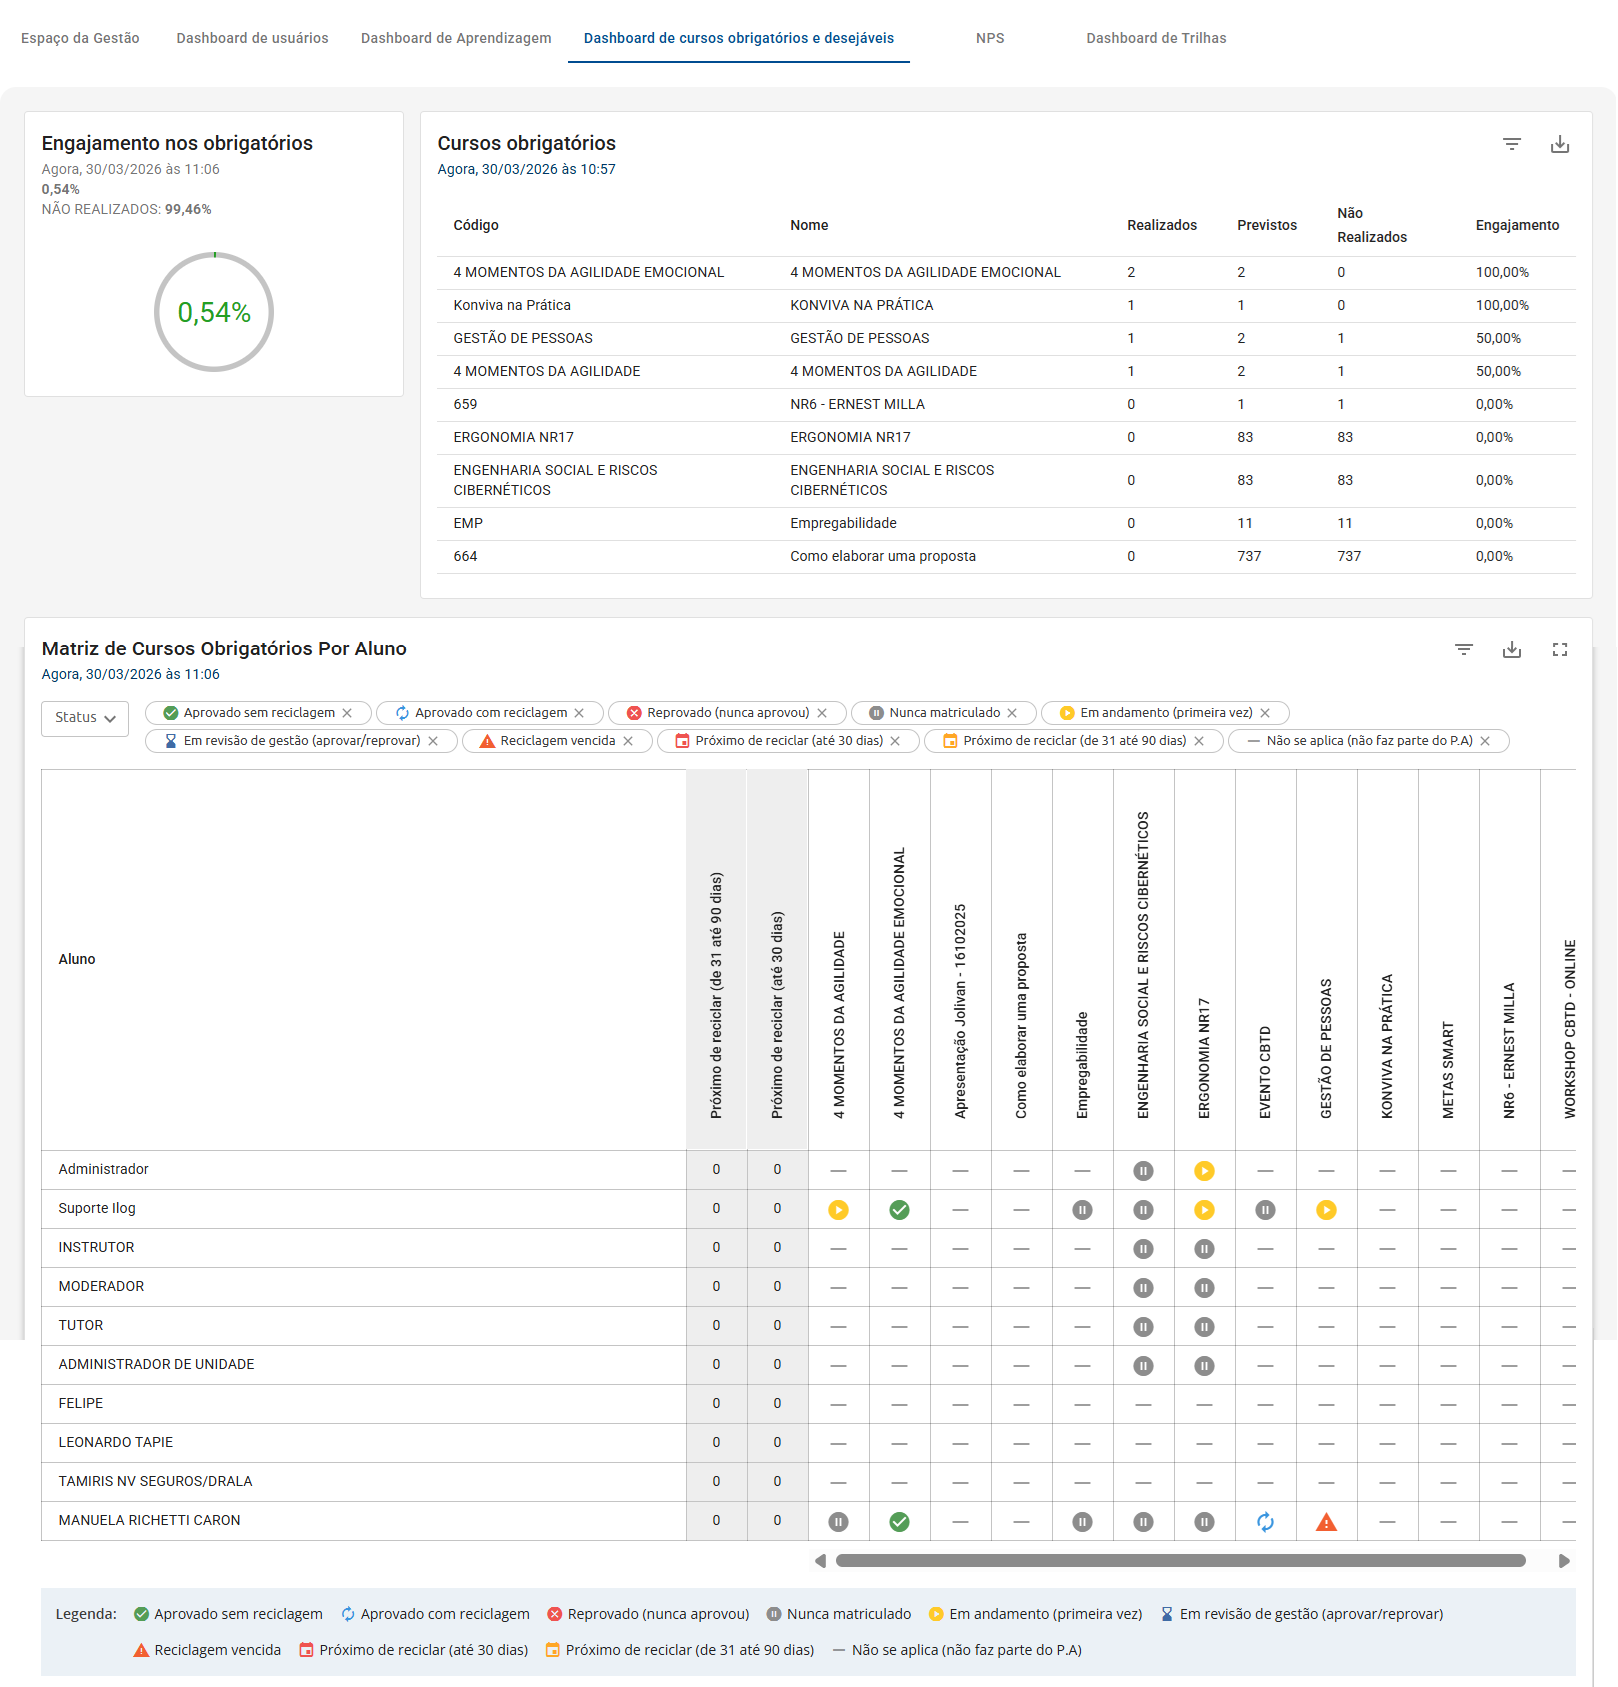Expand the student matrix to fullscreen
Image resolution: width=1618 pixels, height=1687 pixels.
coord(1560,649)
